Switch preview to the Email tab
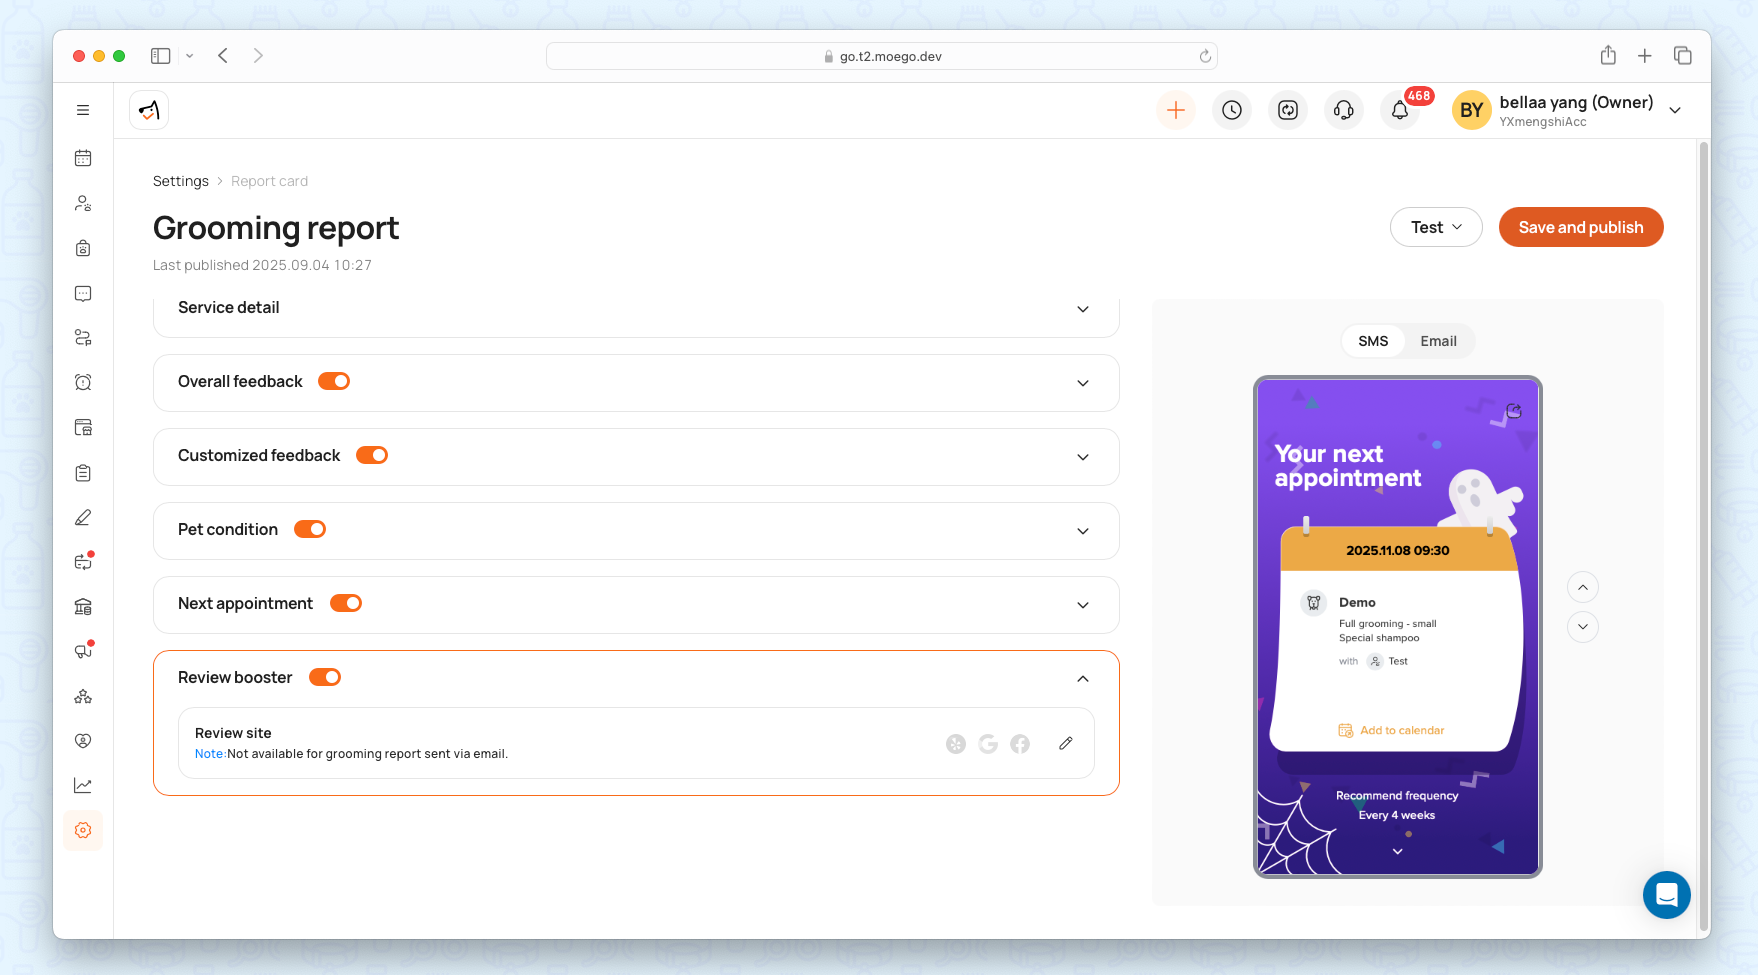Screen dimensions: 1758x975 tap(1438, 341)
